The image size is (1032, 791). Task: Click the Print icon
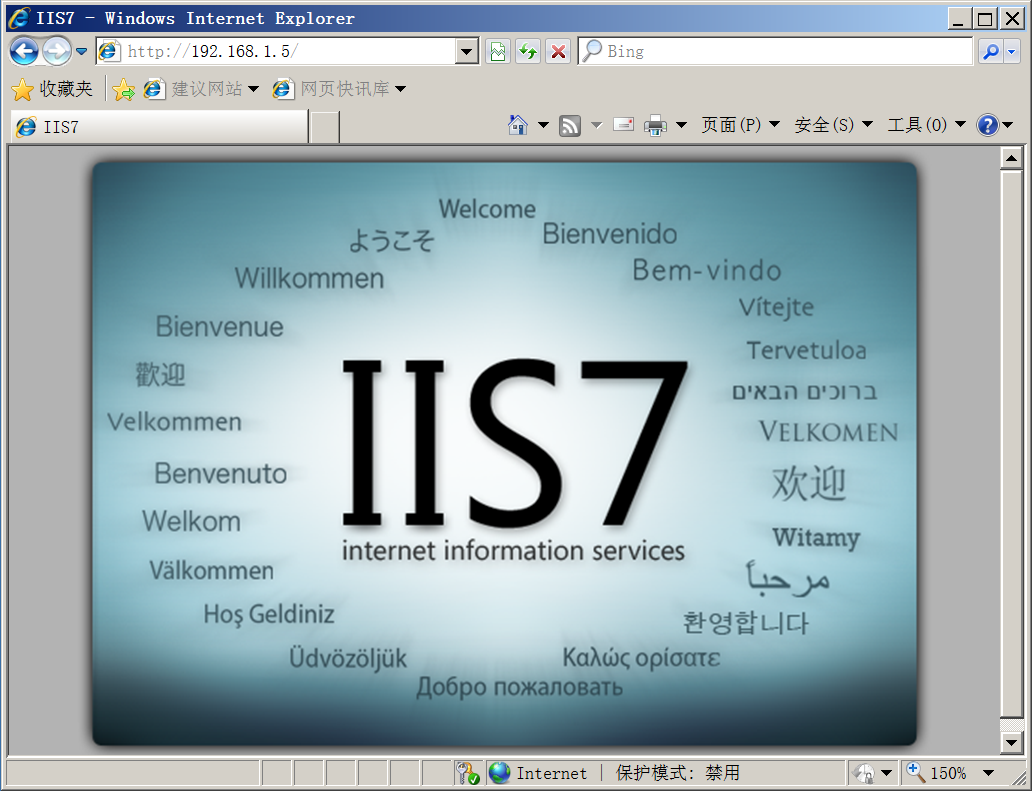[x=655, y=125]
